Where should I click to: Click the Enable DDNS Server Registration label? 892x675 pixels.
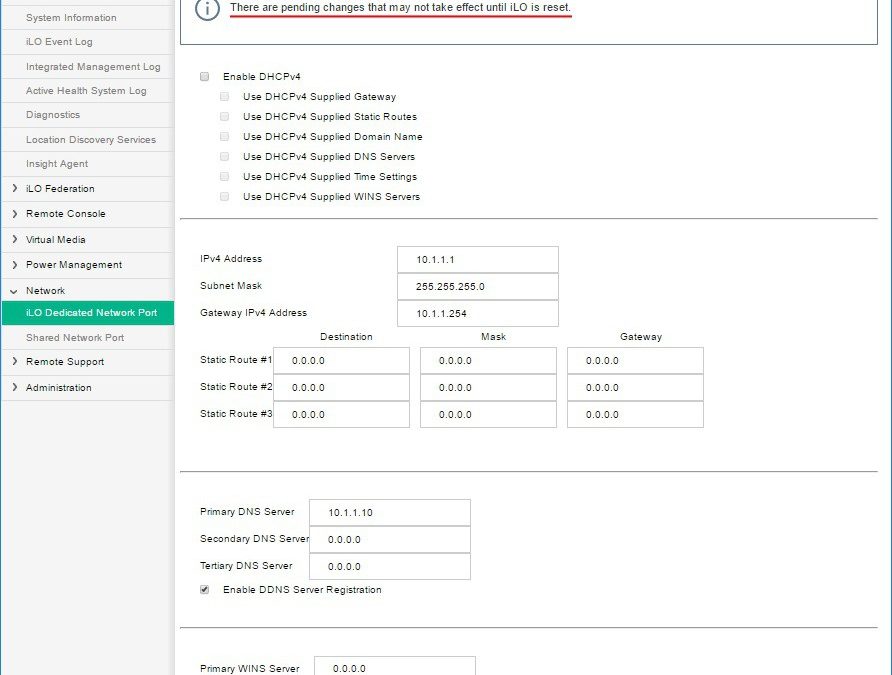click(x=302, y=590)
